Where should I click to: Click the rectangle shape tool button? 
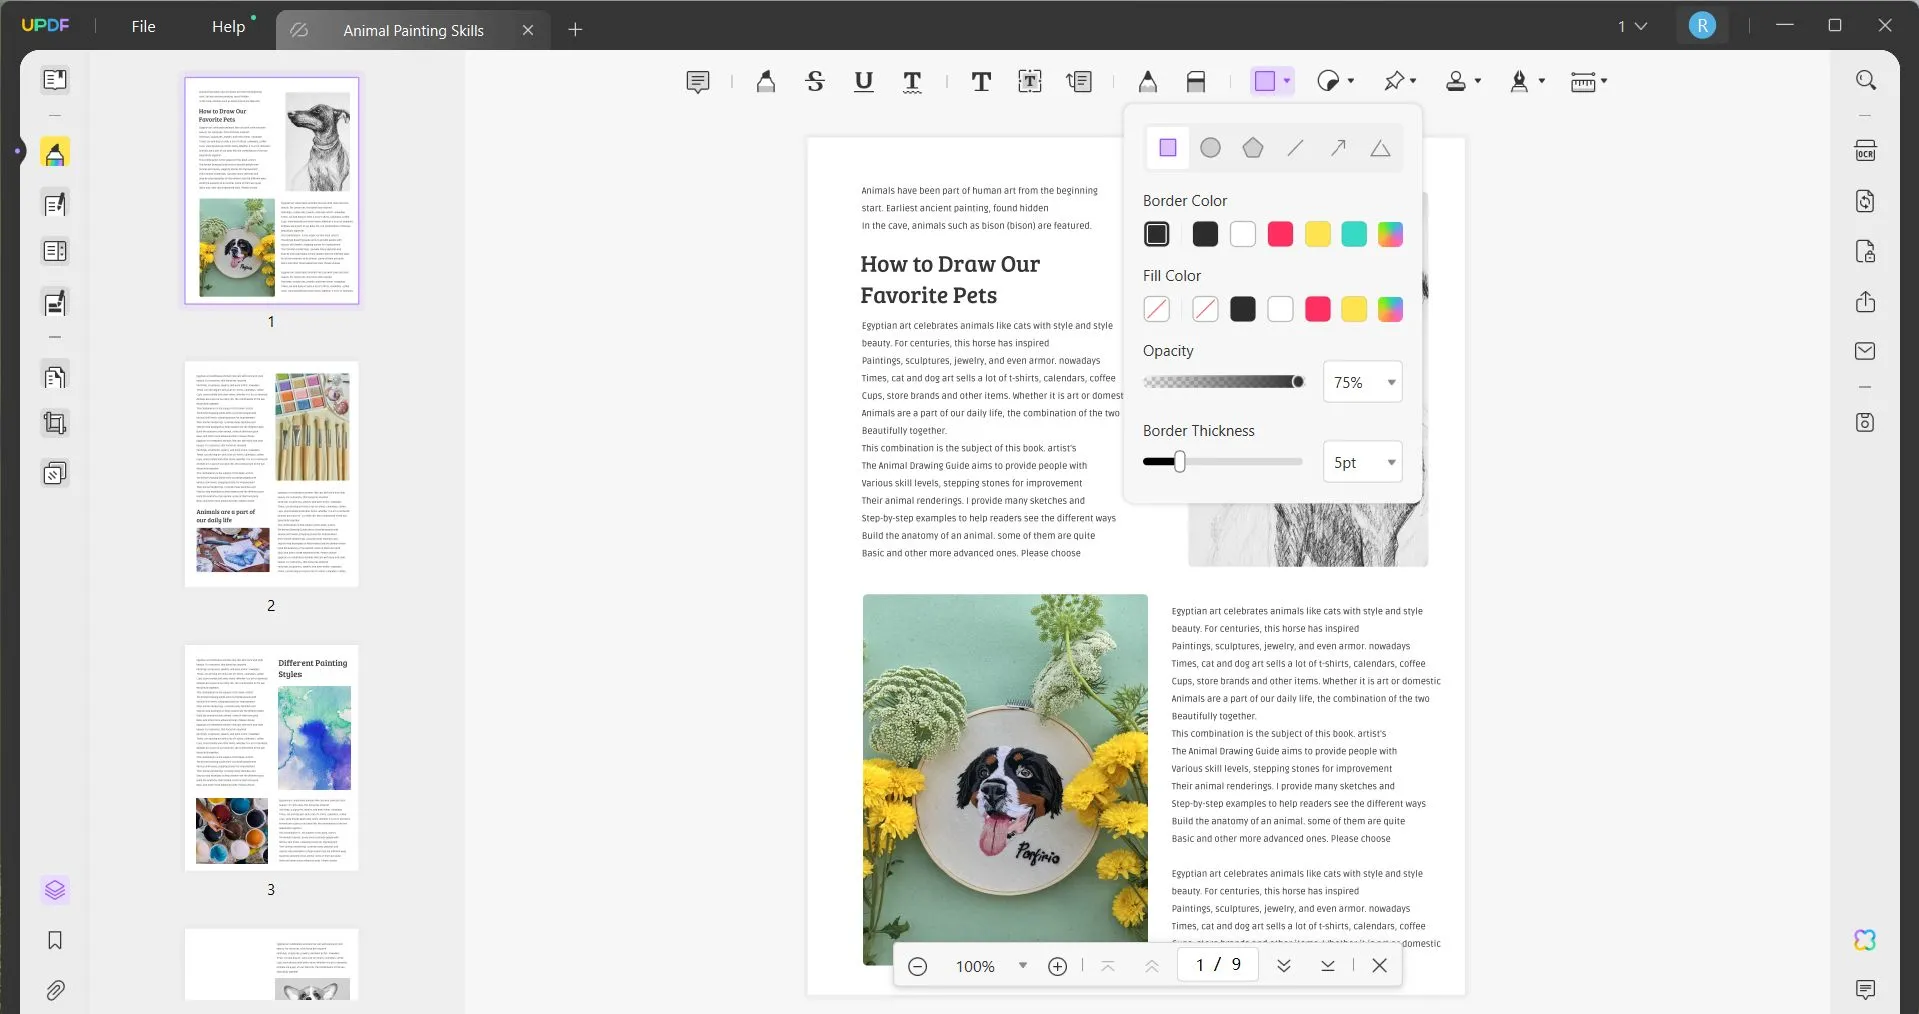tap(1265, 81)
